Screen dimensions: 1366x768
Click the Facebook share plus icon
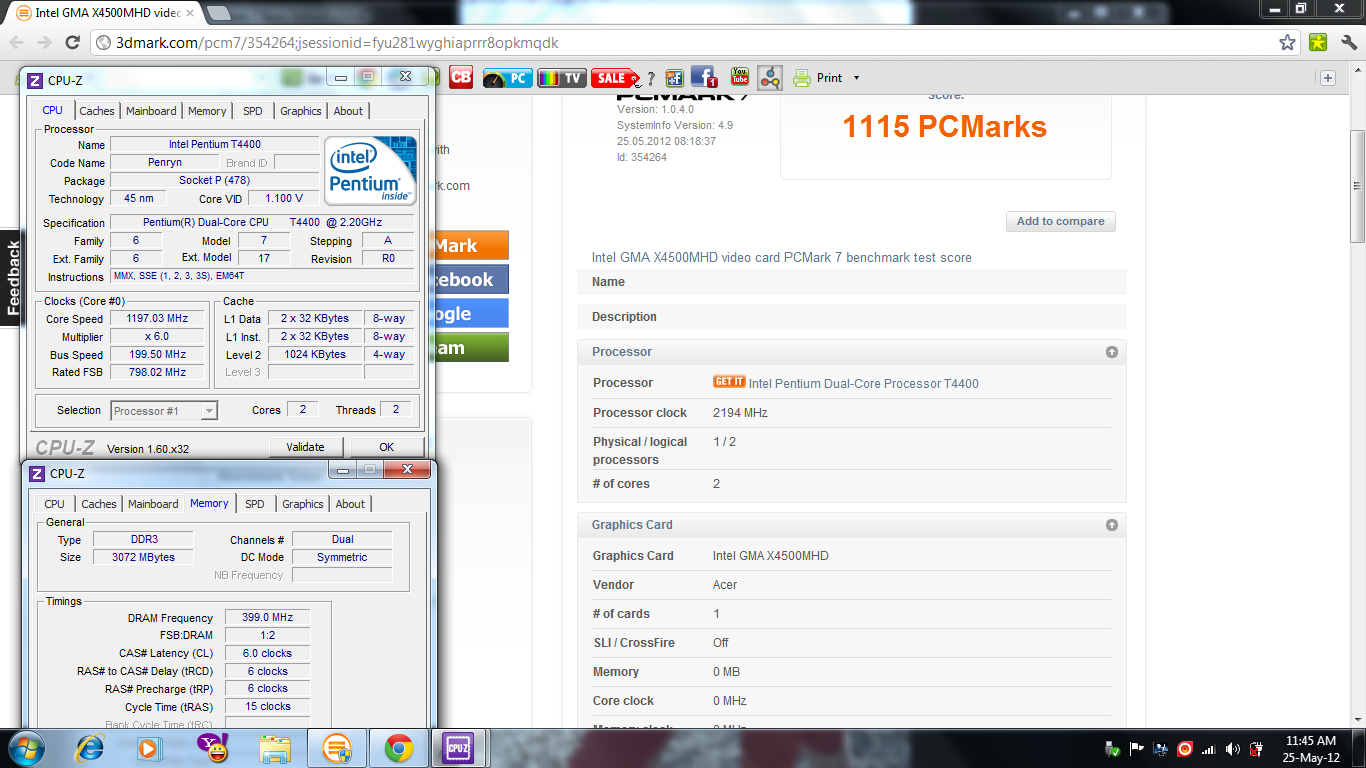674,78
